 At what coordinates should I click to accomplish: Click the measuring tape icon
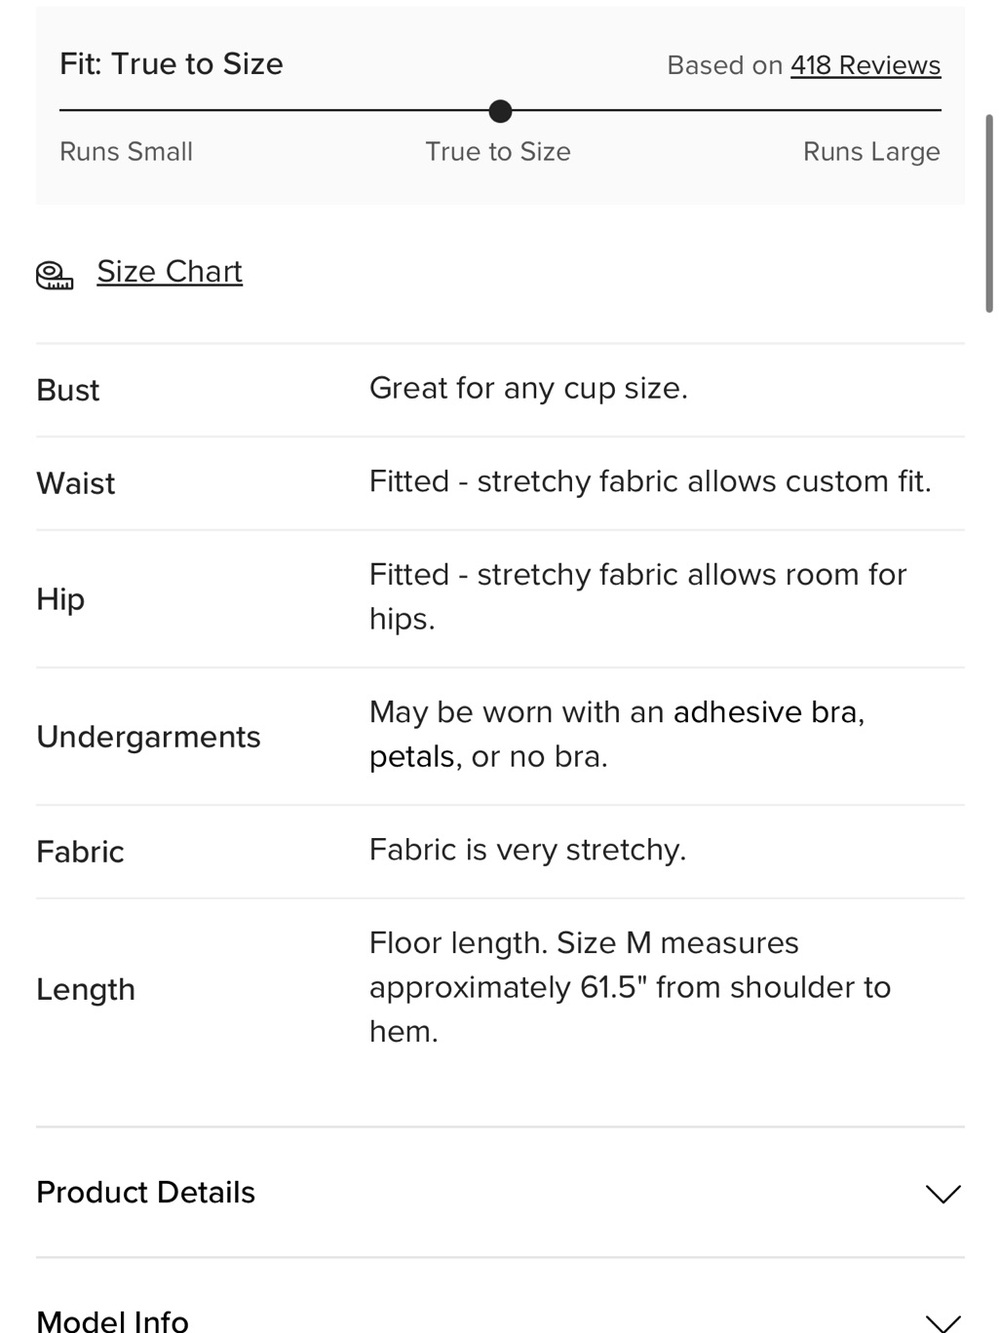[55, 275]
